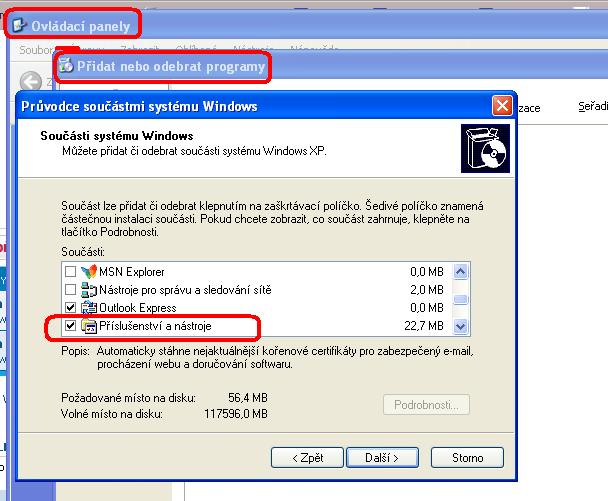This screenshot has height=501, width=608.
Task: Click the 22,7 MB size value
Action: click(x=424, y=326)
